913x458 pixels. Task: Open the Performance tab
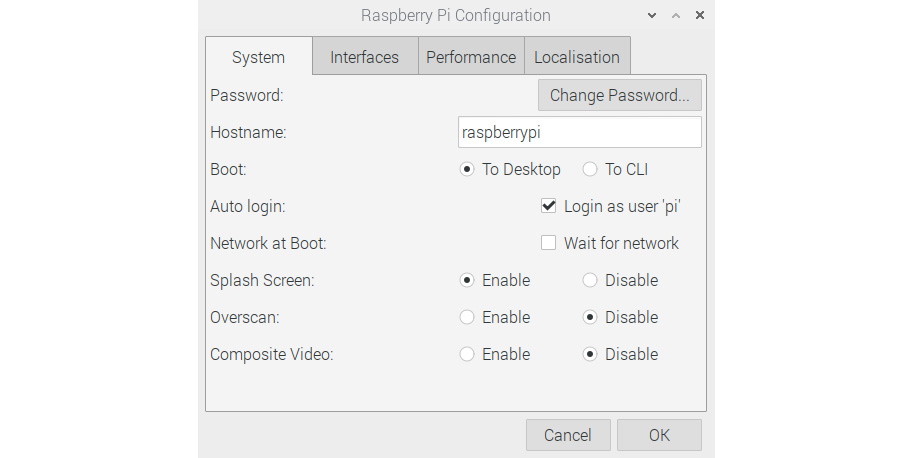coord(471,56)
